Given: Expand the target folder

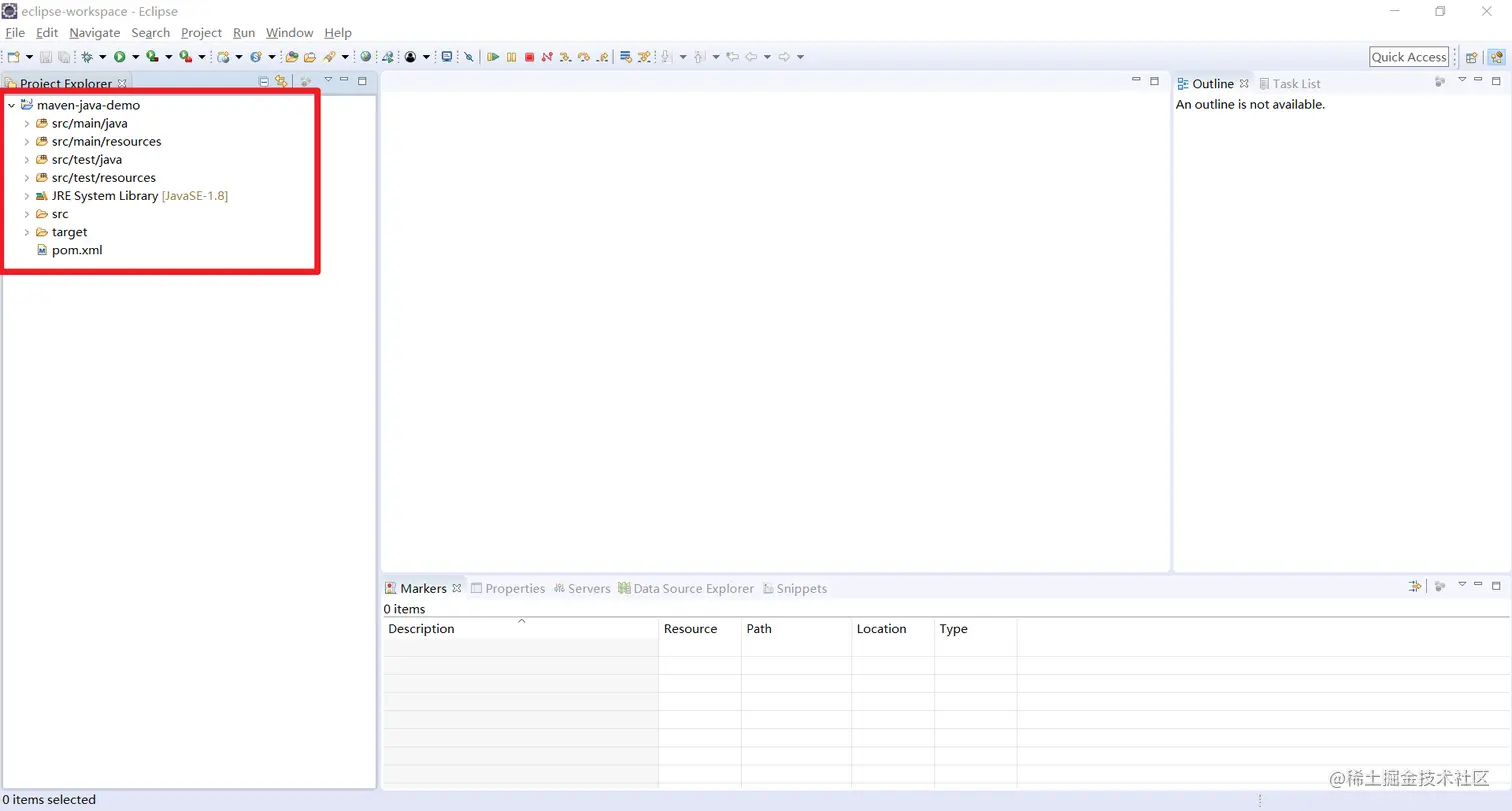Looking at the screenshot, I should [x=27, y=232].
